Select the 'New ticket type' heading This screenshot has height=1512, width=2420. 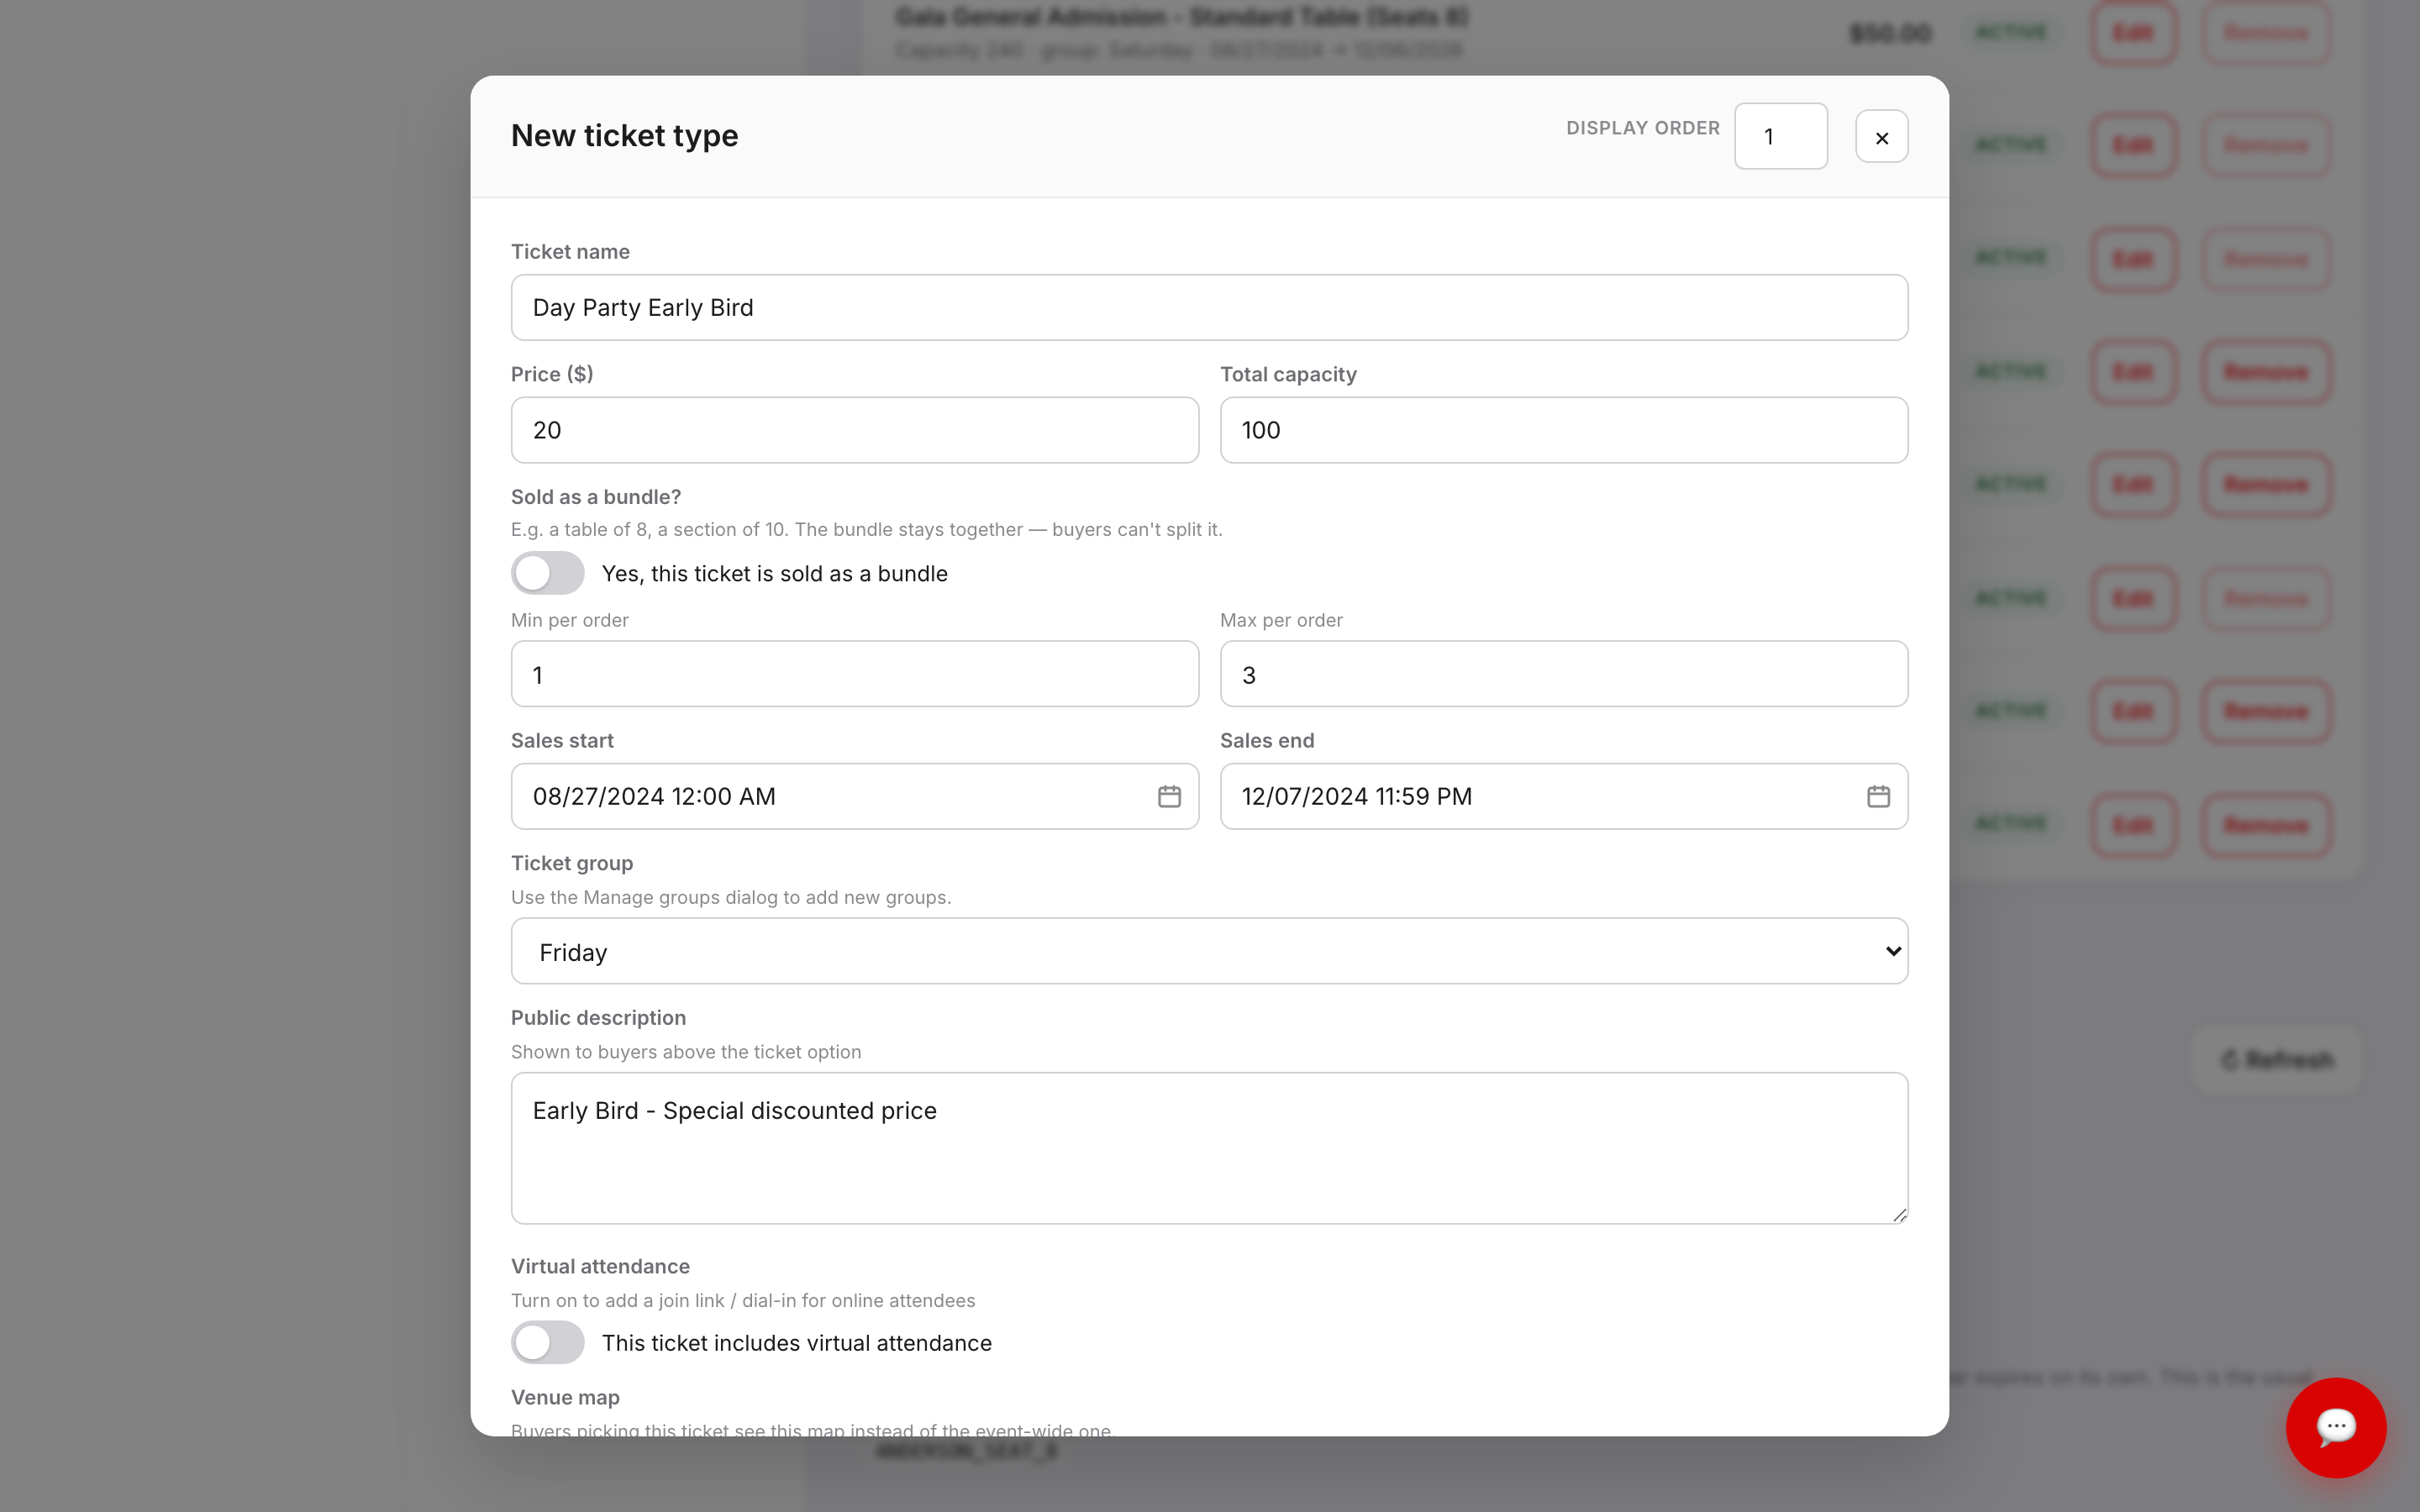coord(624,136)
